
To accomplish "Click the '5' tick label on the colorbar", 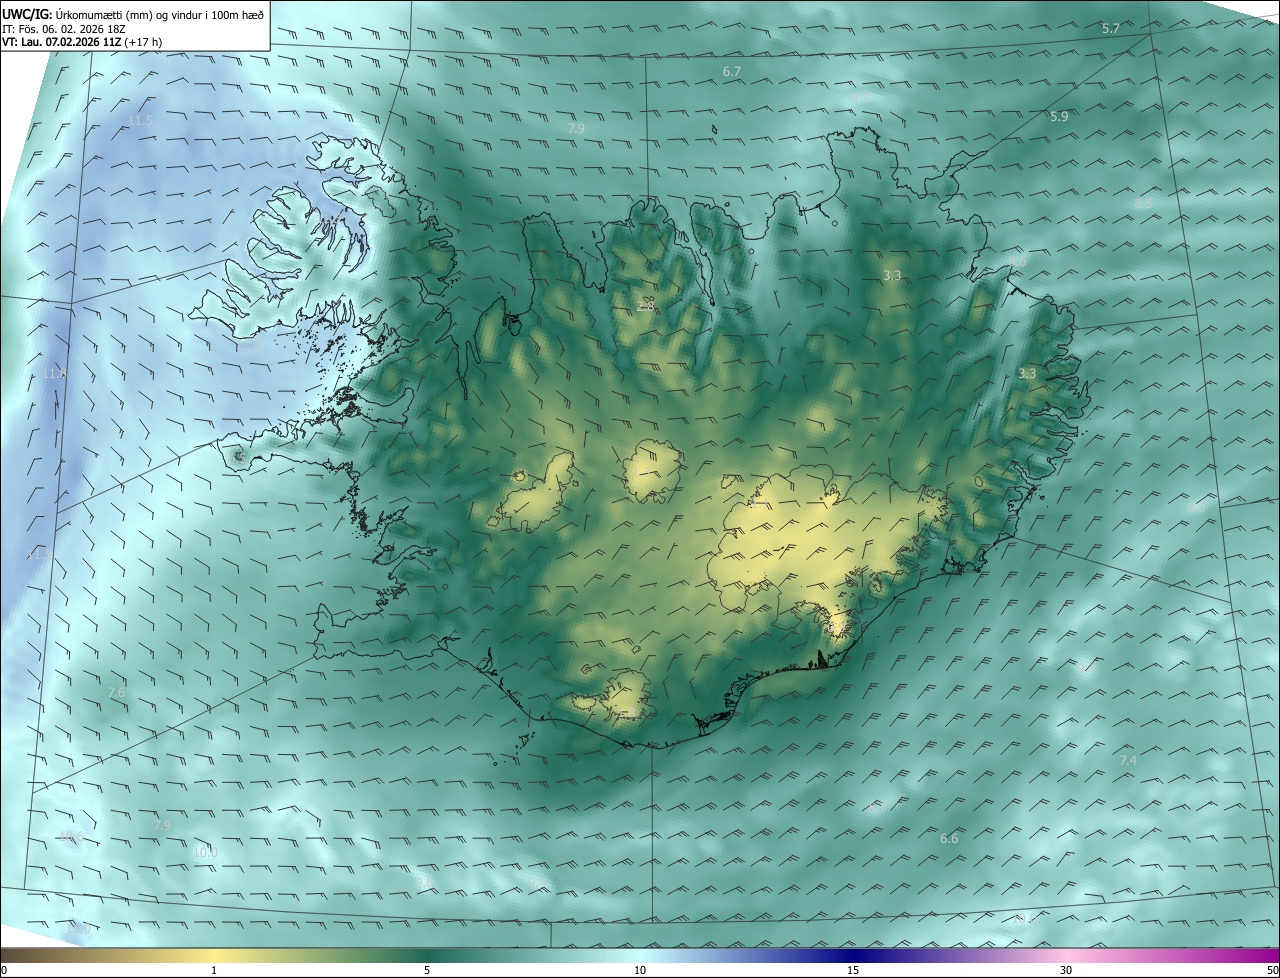I will pyautogui.click(x=427, y=970).
